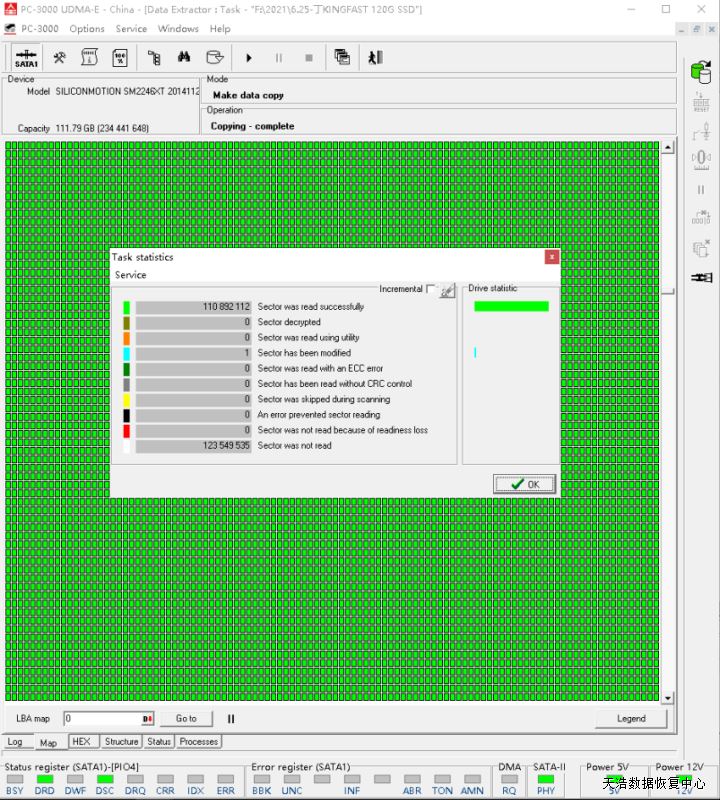Open the Legend button
Image resolution: width=720 pixels, height=800 pixels.
630,718
